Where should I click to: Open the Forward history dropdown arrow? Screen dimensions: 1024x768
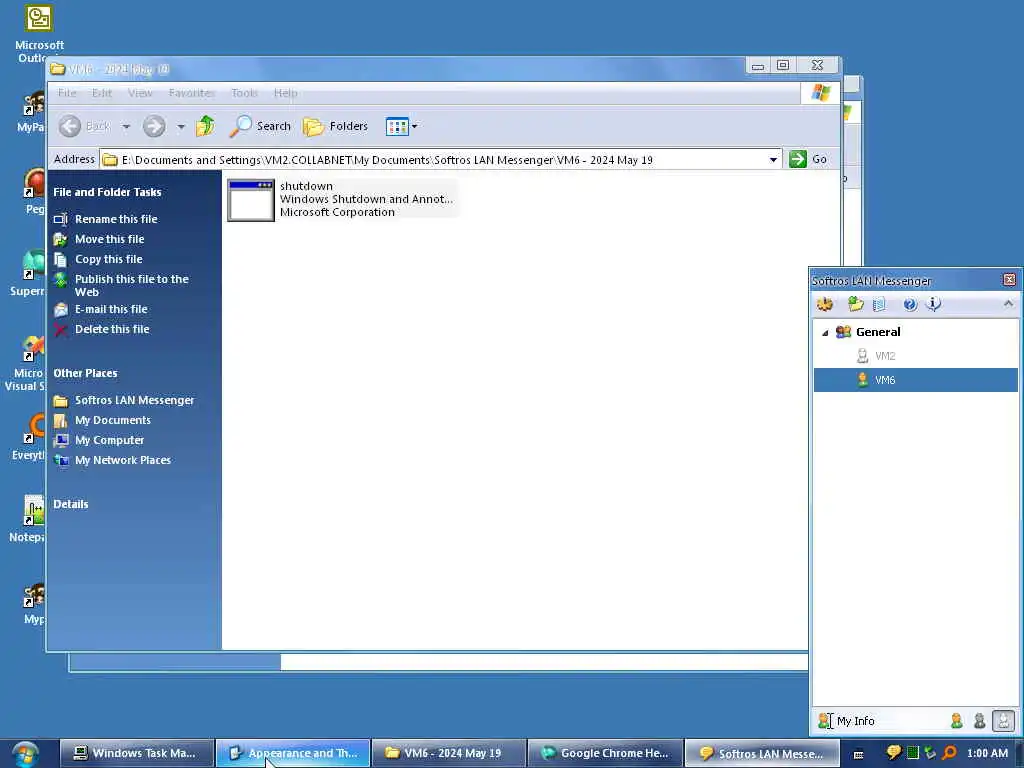point(181,127)
